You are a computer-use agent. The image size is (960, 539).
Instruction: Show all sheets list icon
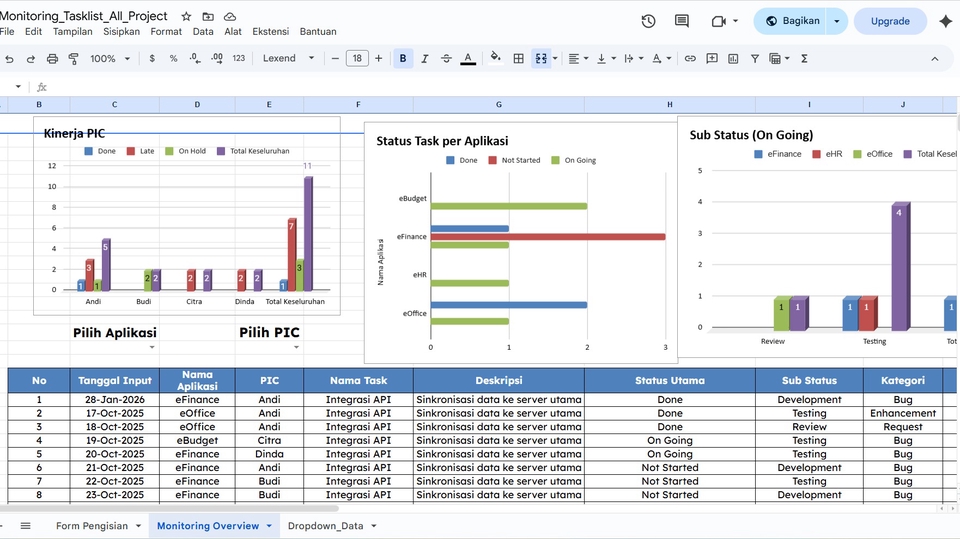pyautogui.click(x=25, y=526)
